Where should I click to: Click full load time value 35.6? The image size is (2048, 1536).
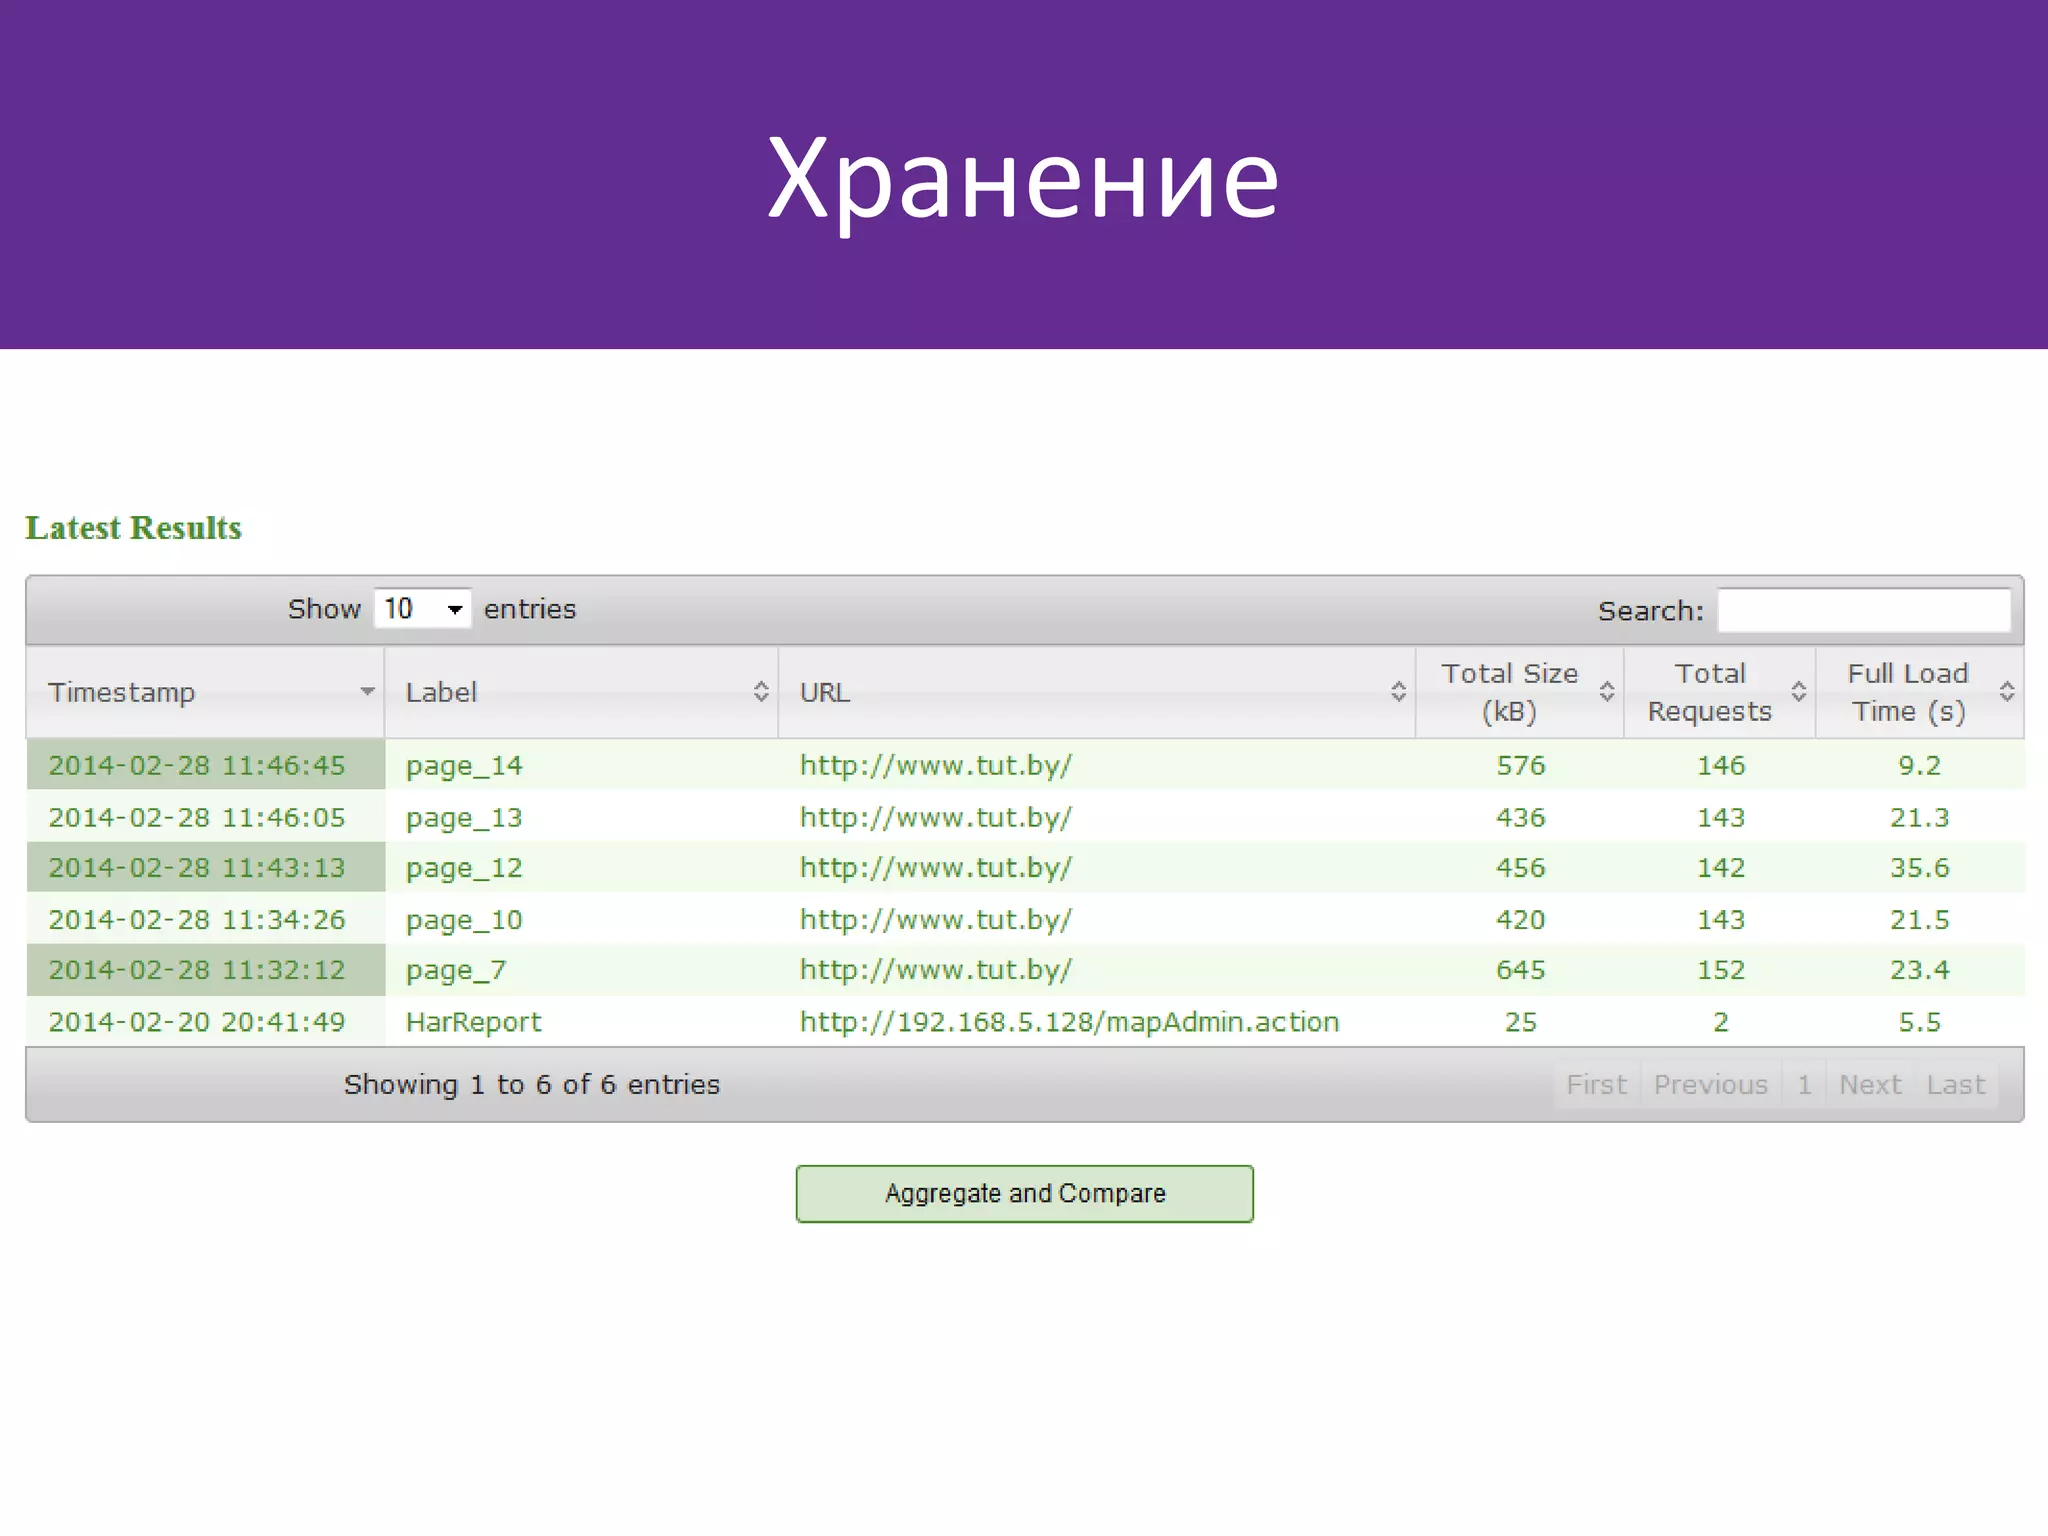click(x=1920, y=868)
